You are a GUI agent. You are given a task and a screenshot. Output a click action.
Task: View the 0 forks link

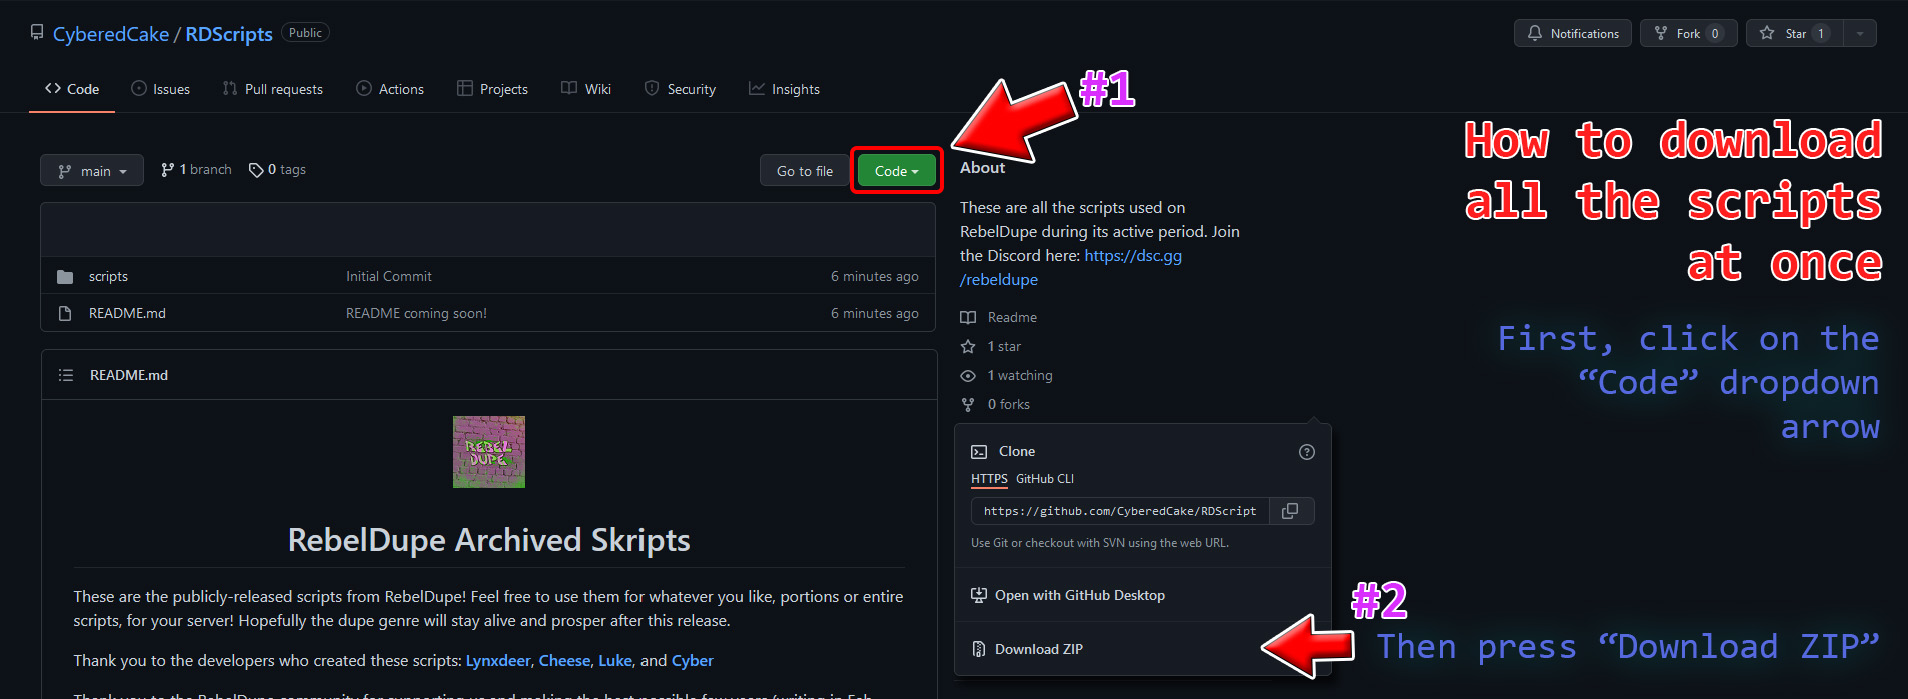pos(1009,404)
